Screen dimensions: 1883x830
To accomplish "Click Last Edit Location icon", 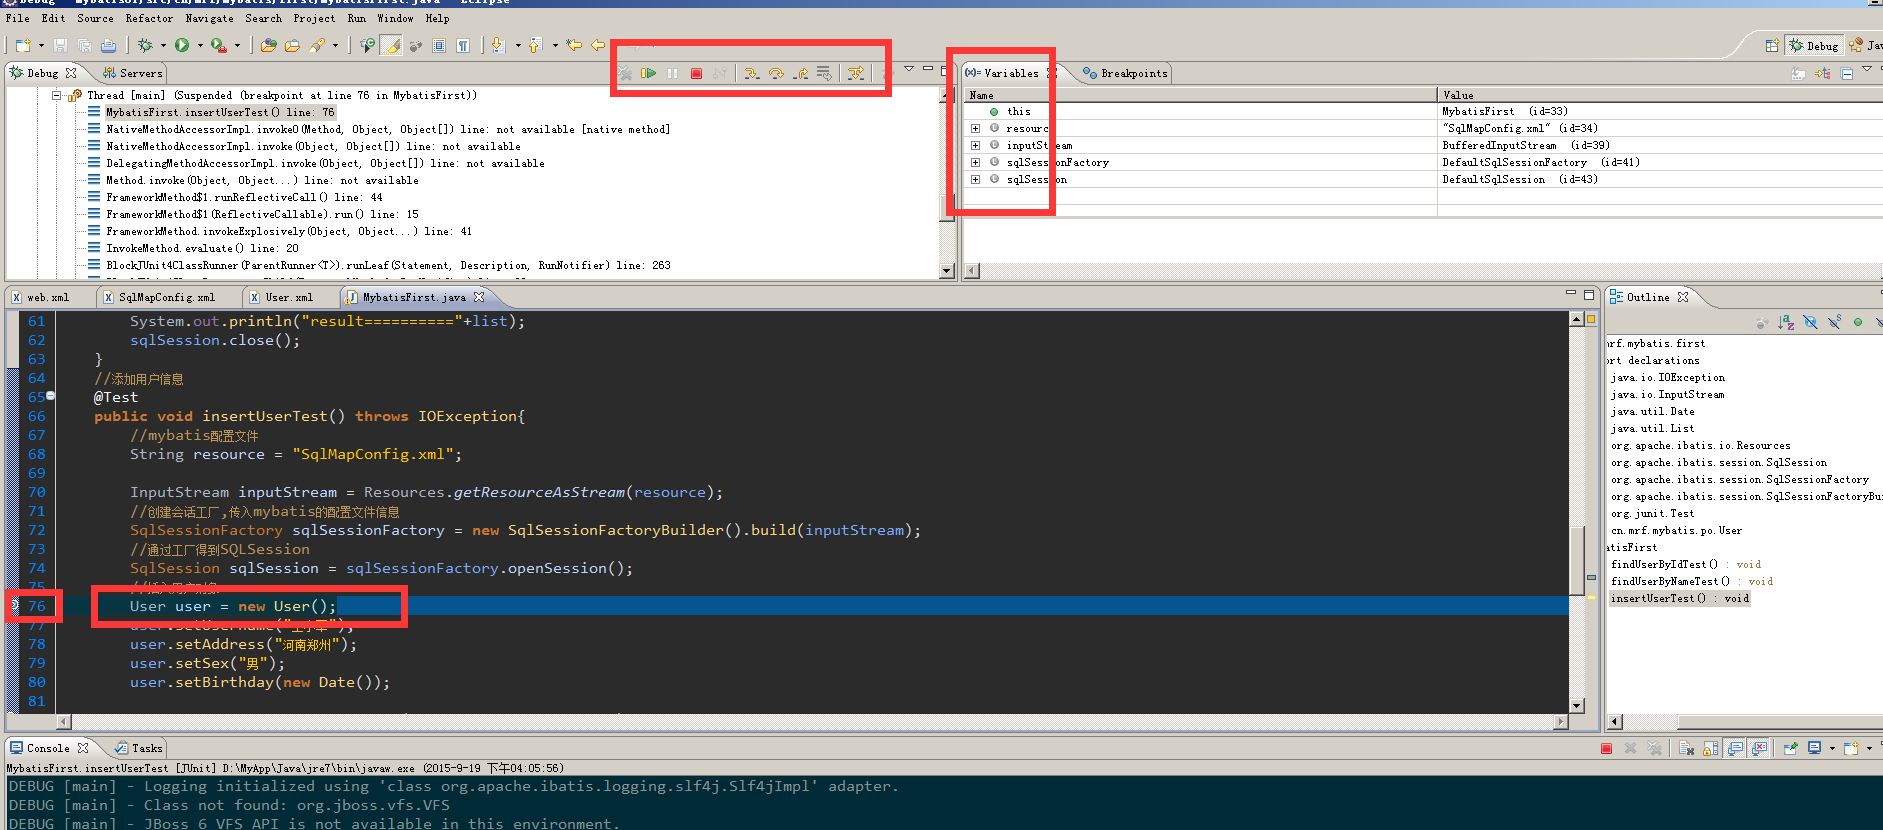I will (x=574, y=45).
